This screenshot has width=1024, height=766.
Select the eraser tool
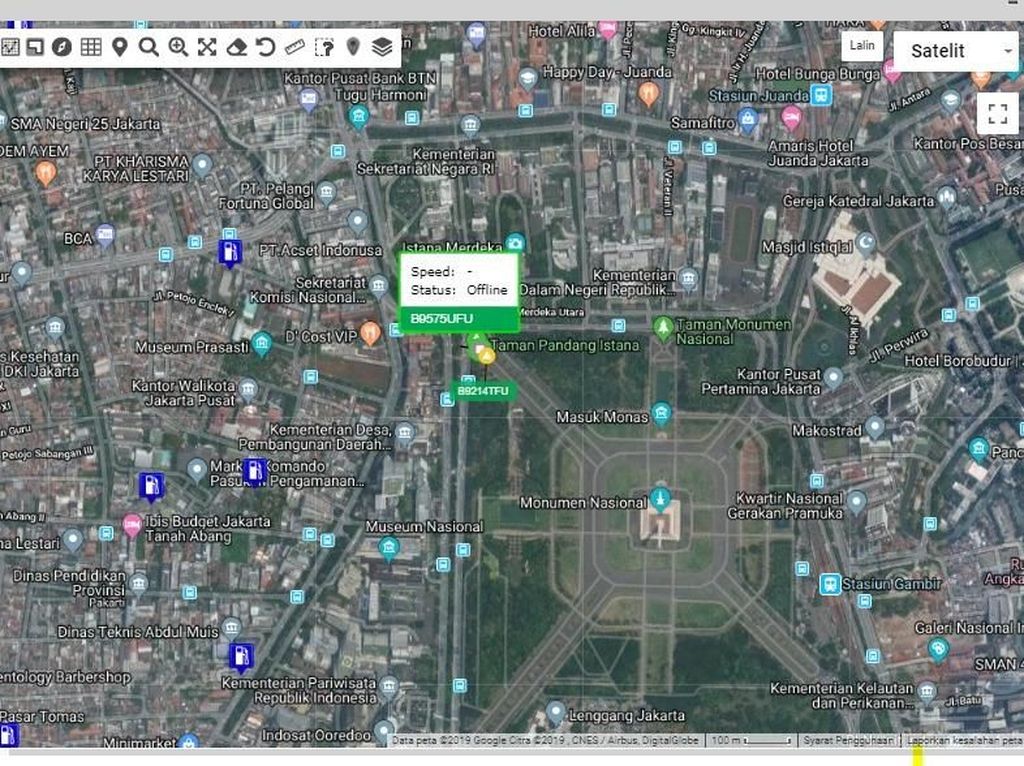click(x=236, y=47)
